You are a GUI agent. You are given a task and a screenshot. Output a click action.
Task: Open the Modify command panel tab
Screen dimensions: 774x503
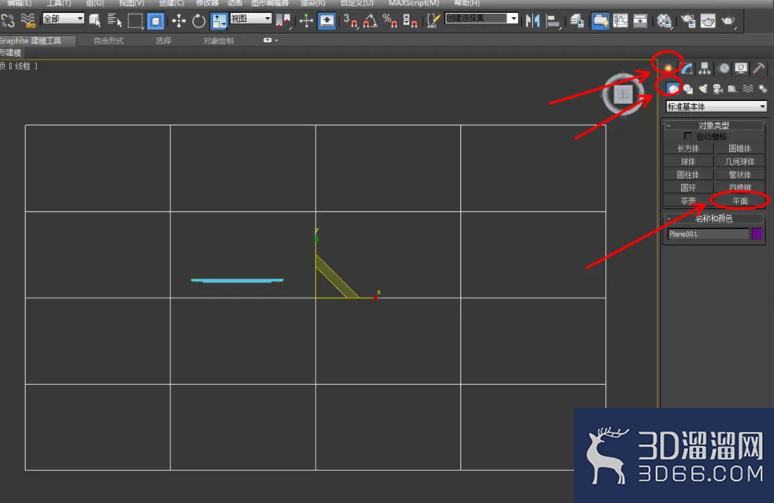click(687, 68)
